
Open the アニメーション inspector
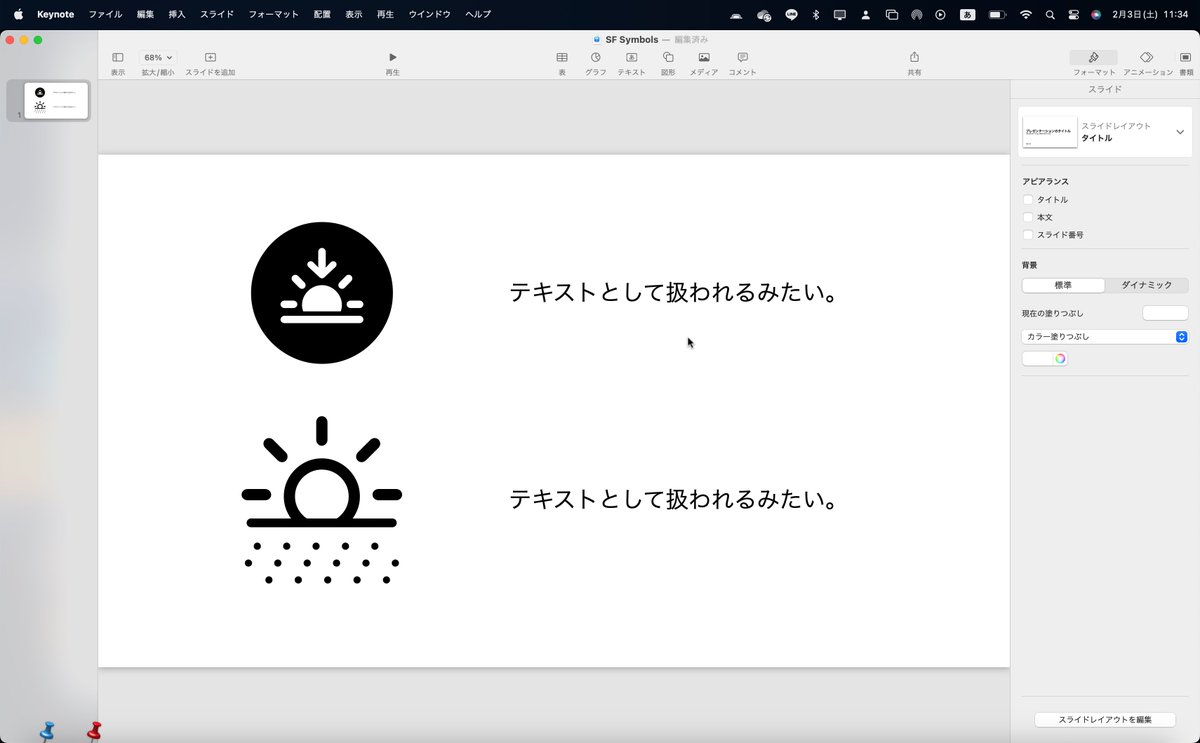(1147, 58)
